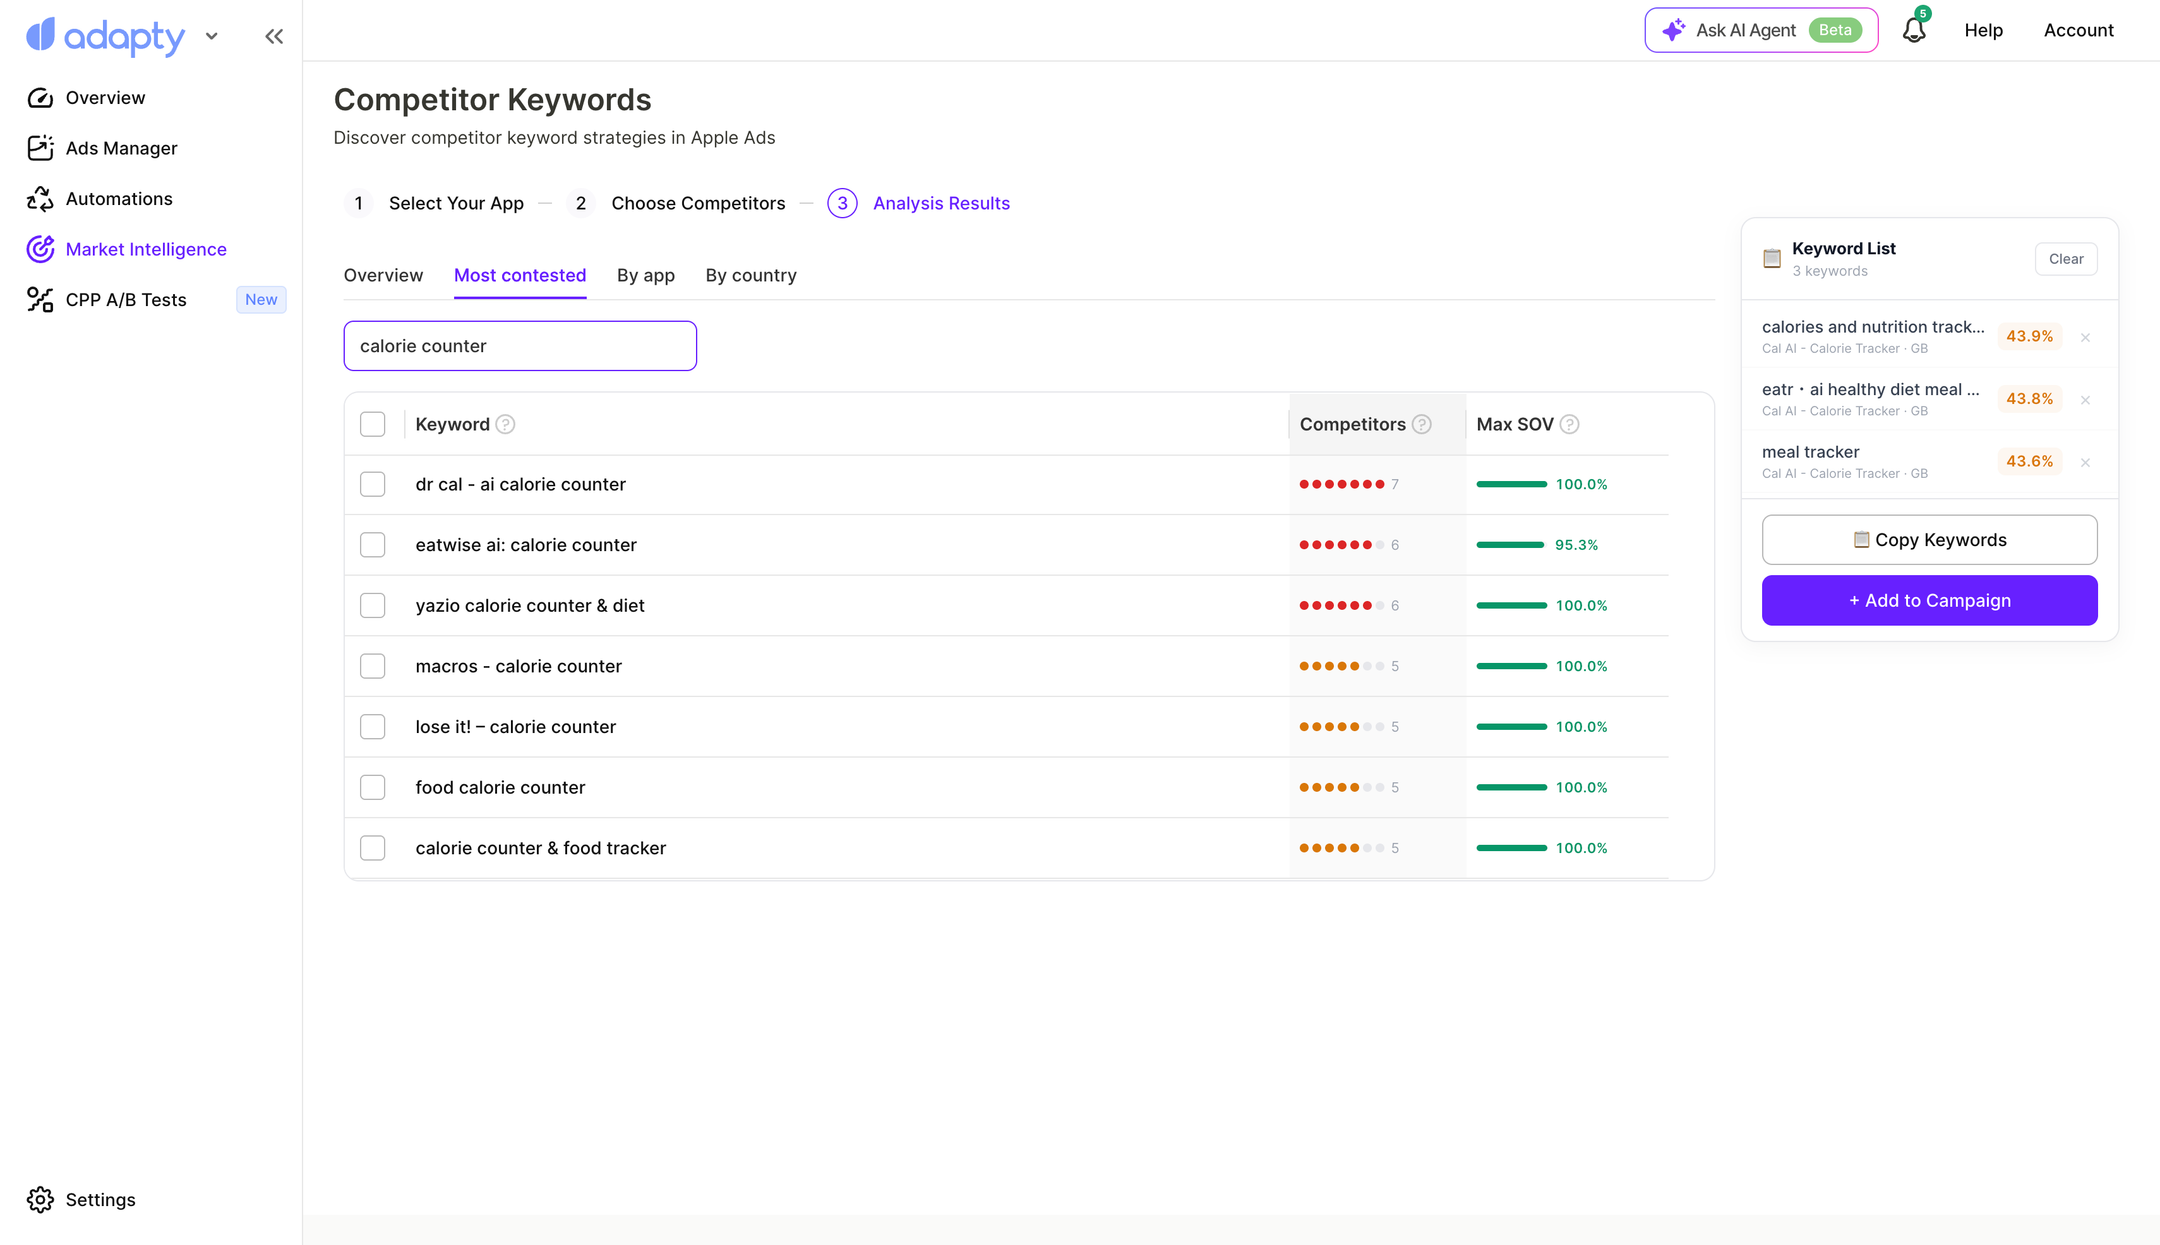
Task: Click the Automations icon
Action: (x=40, y=199)
